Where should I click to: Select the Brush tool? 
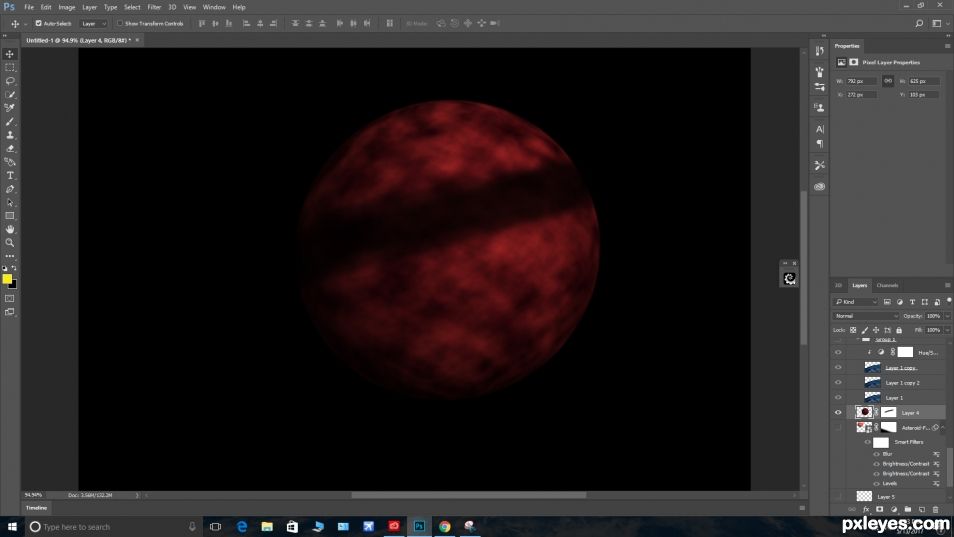[x=10, y=122]
